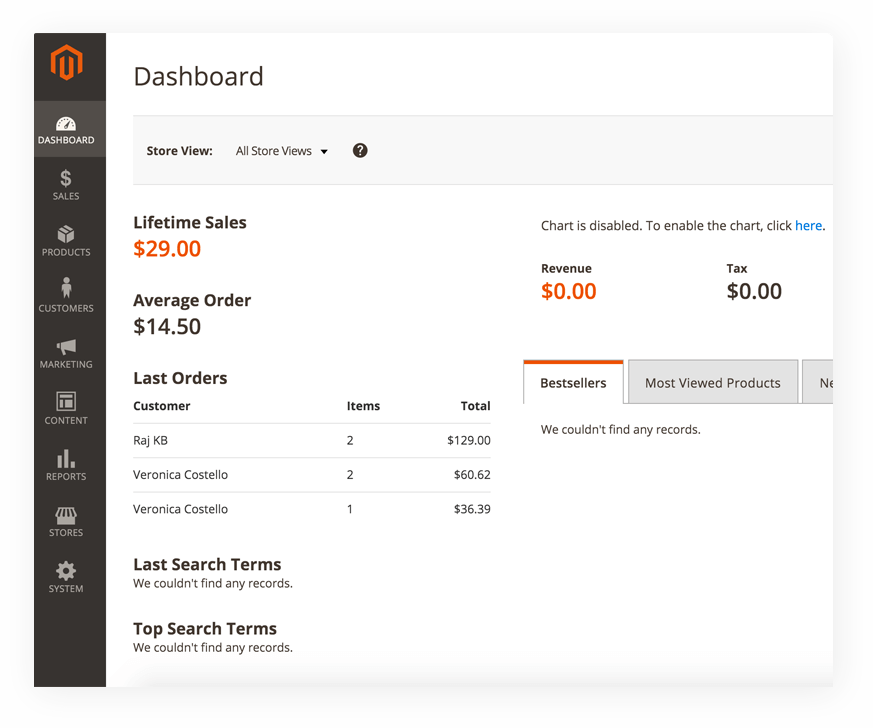The height and width of the screenshot is (728, 873).
Task: Select the Dashboard speedometer icon
Action: 65,122
